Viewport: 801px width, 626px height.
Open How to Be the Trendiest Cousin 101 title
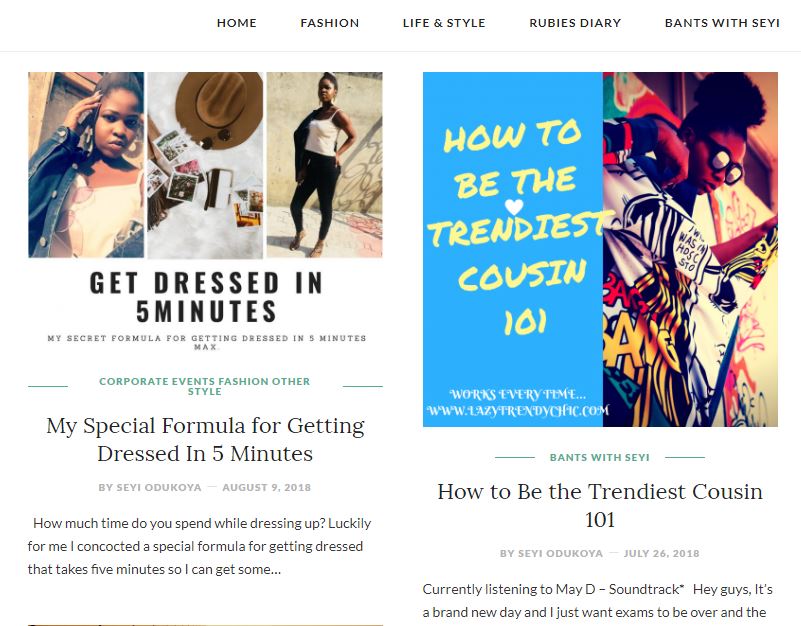[600, 505]
